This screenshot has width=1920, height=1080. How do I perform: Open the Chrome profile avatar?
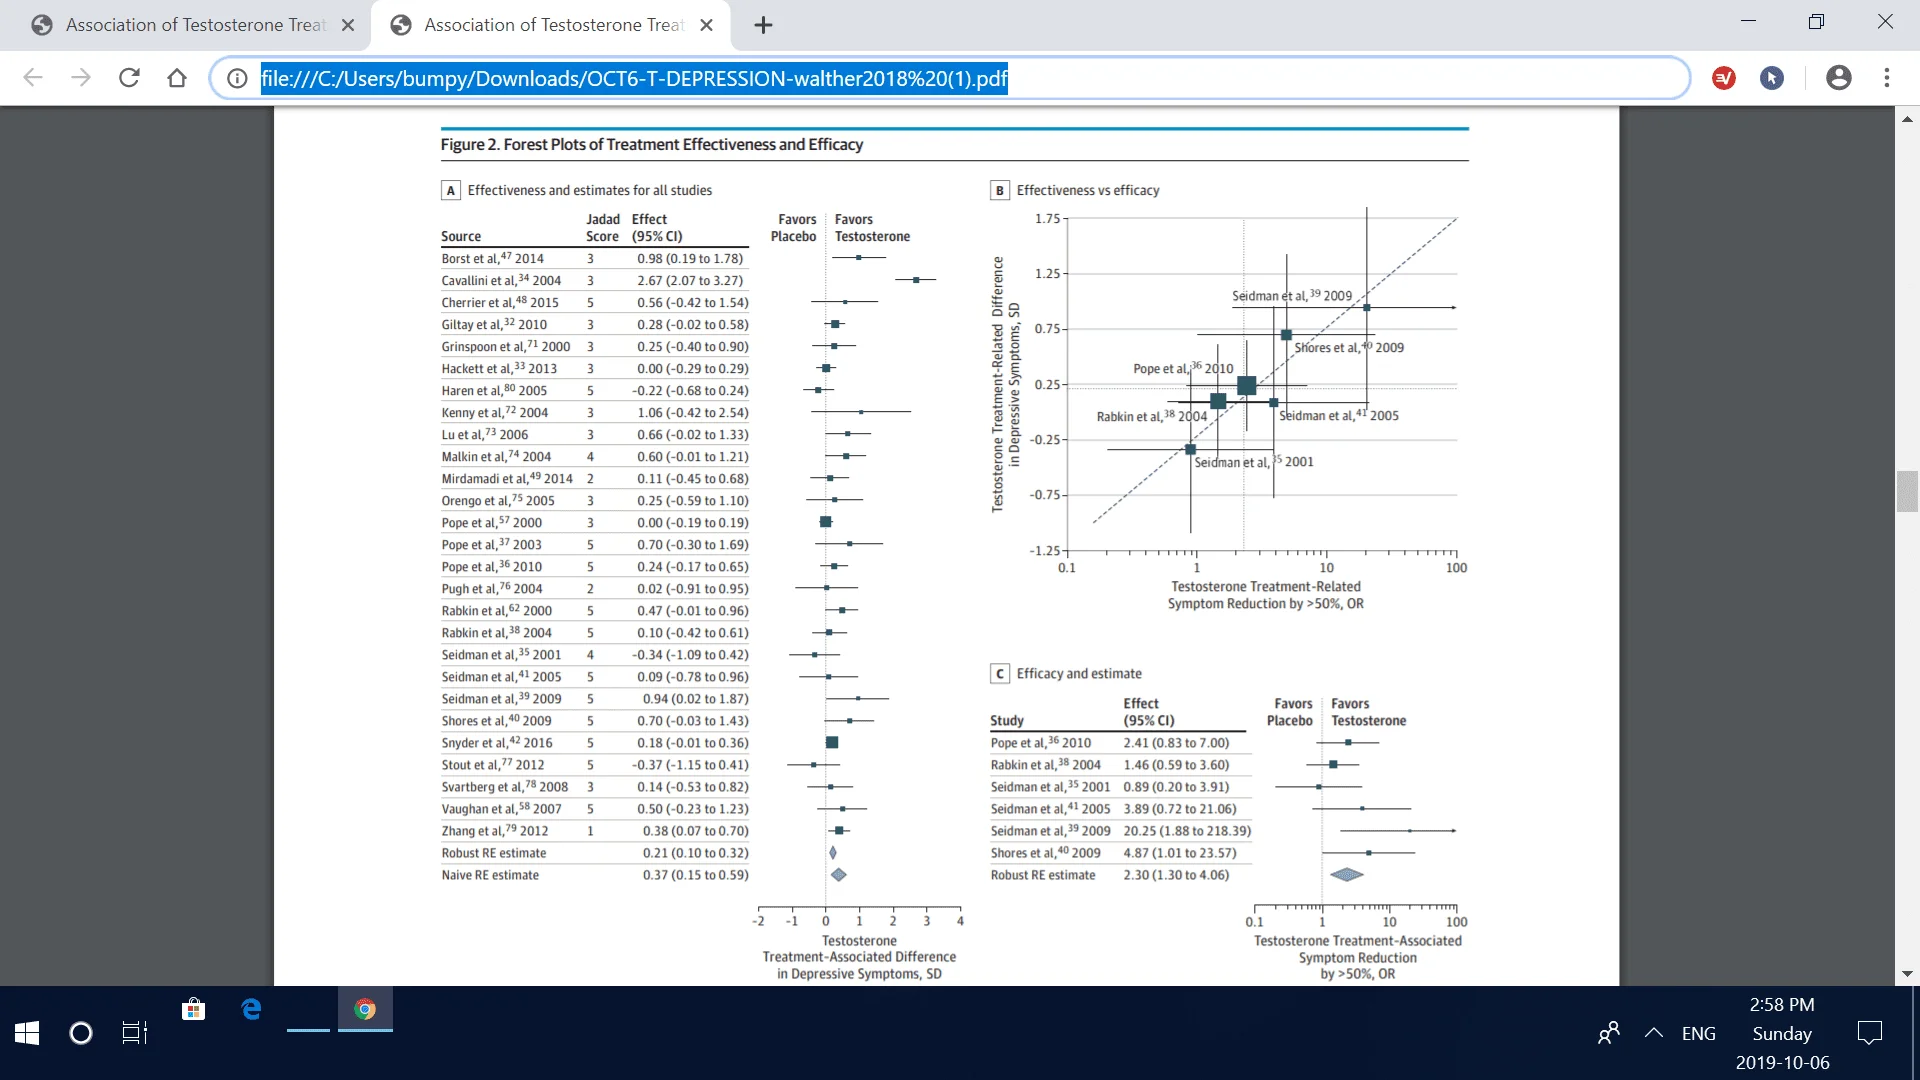(1839, 78)
